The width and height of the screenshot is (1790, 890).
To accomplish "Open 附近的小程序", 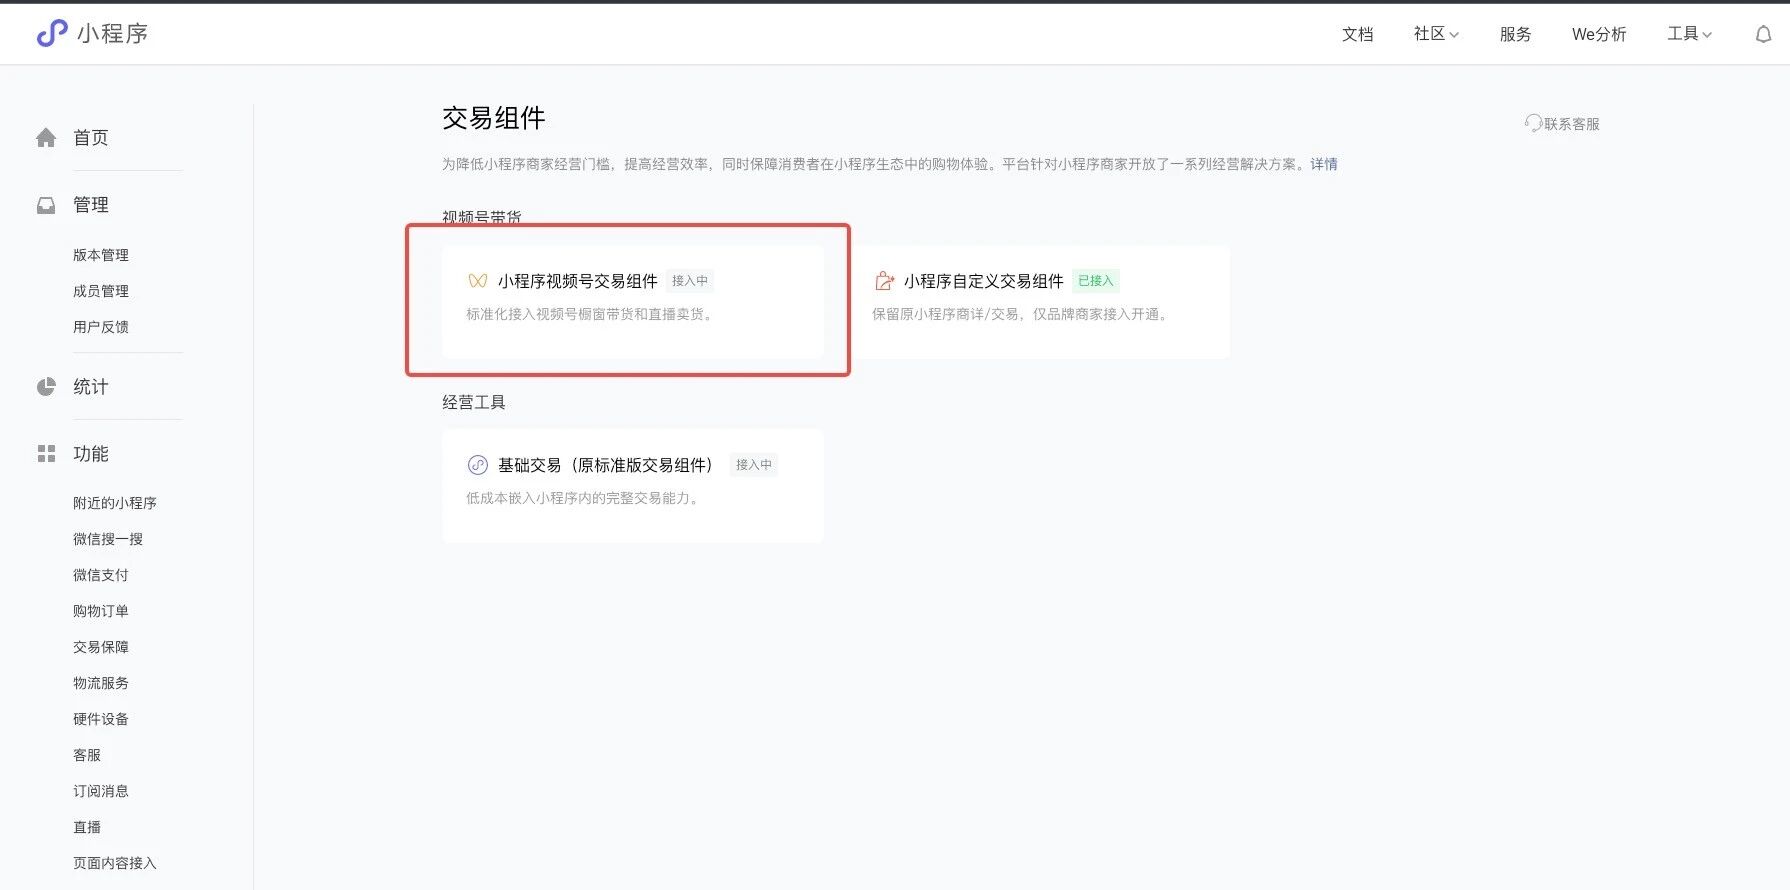I will 115,503.
